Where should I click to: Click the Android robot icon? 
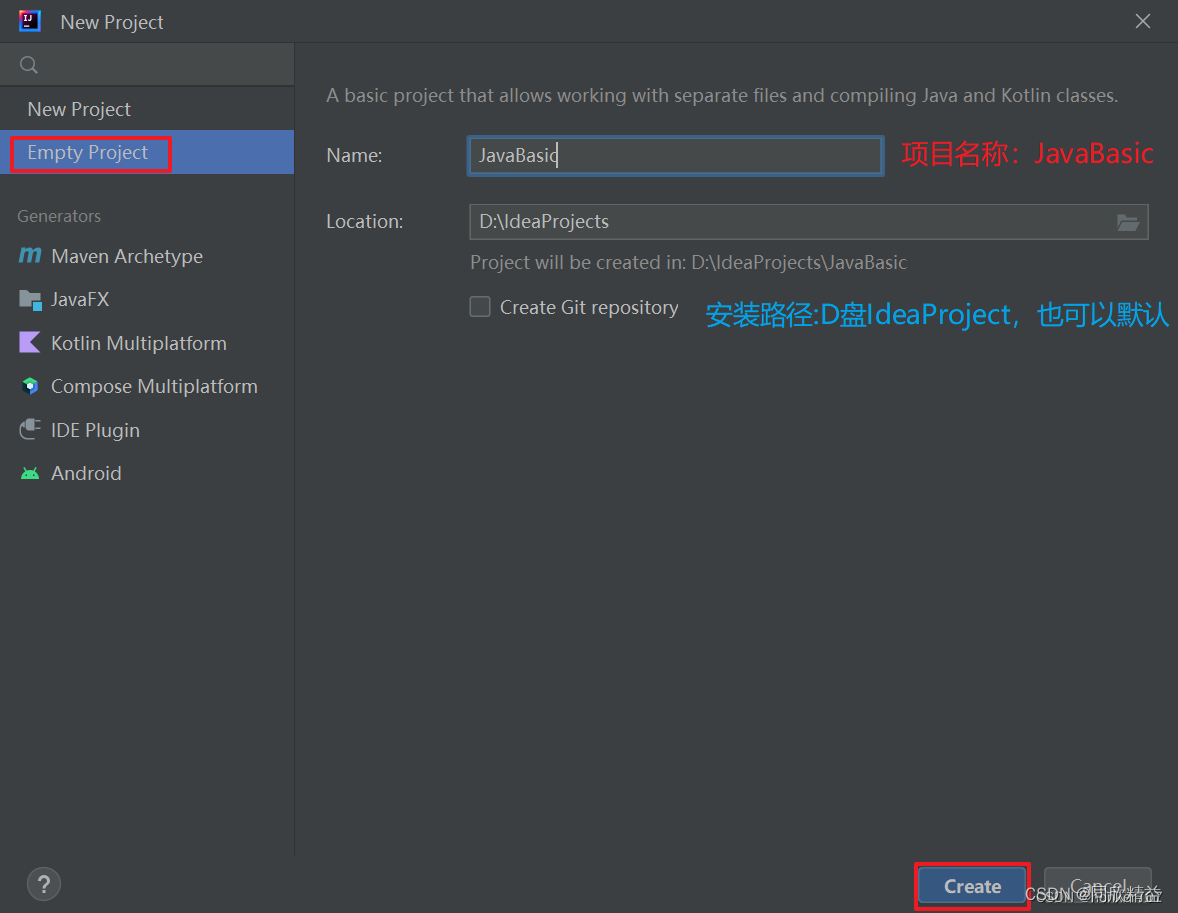[30, 473]
